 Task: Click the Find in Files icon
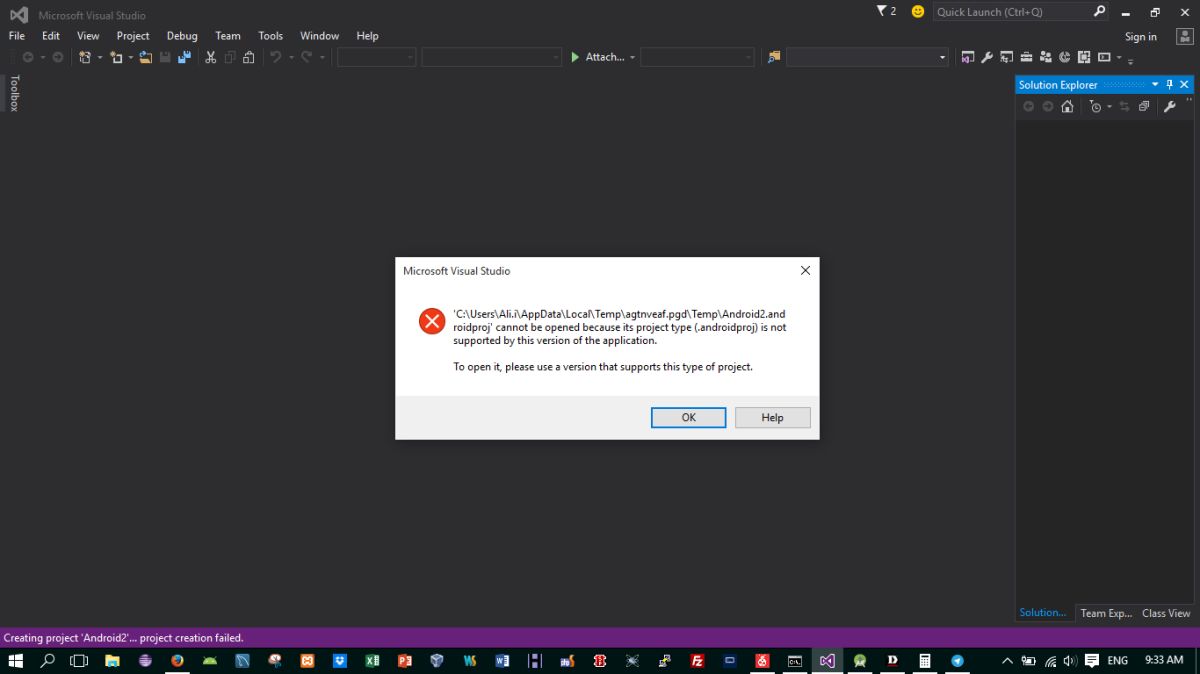(x=773, y=57)
